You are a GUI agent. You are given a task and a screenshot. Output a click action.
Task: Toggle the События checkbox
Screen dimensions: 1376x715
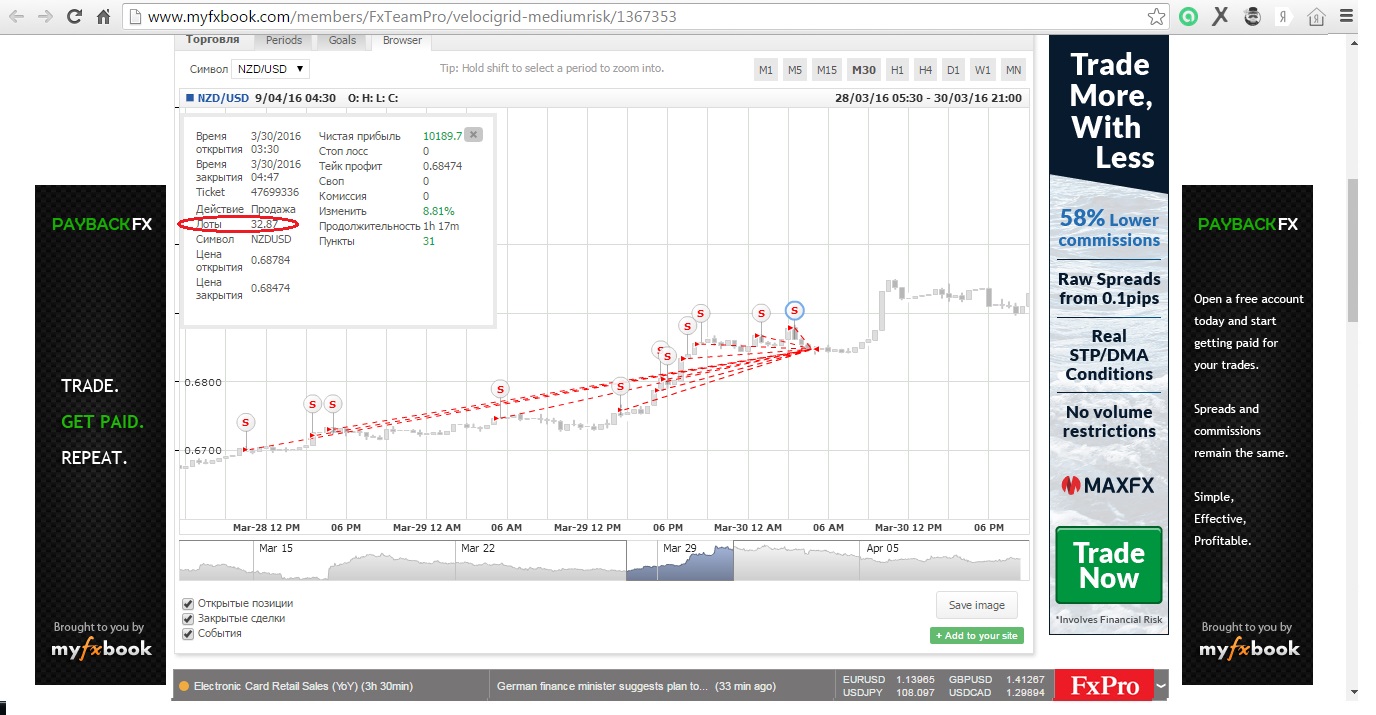[188, 633]
